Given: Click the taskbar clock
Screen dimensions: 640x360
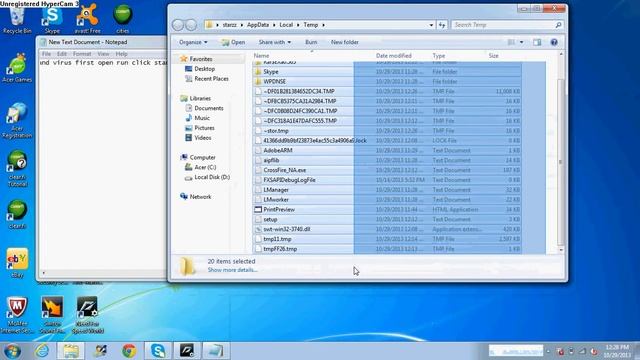Looking at the screenshot, I should coord(618,351).
